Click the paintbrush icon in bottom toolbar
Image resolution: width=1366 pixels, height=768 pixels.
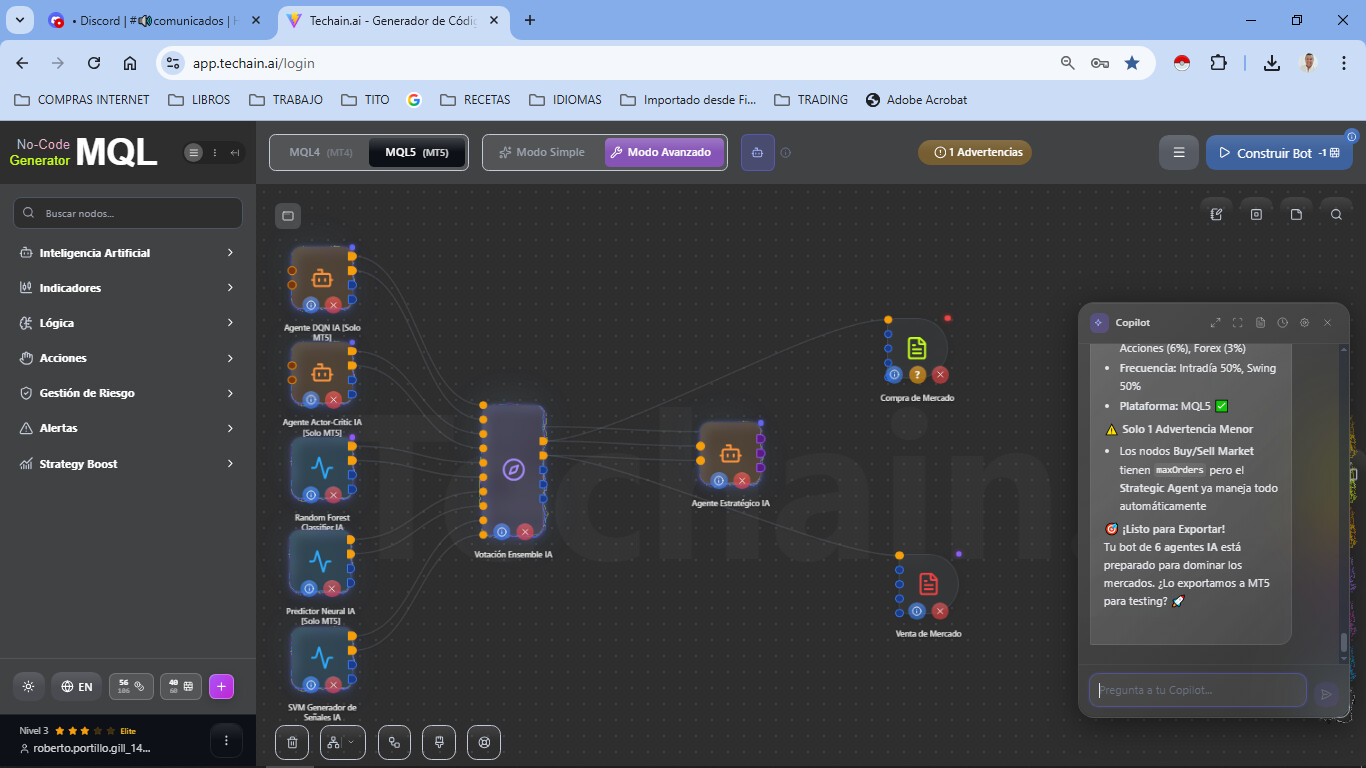[439, 742]
